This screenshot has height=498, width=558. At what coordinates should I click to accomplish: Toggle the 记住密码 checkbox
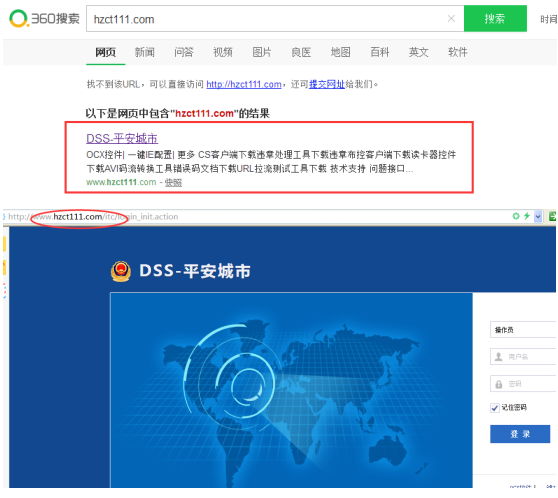(x=495, y=408)
